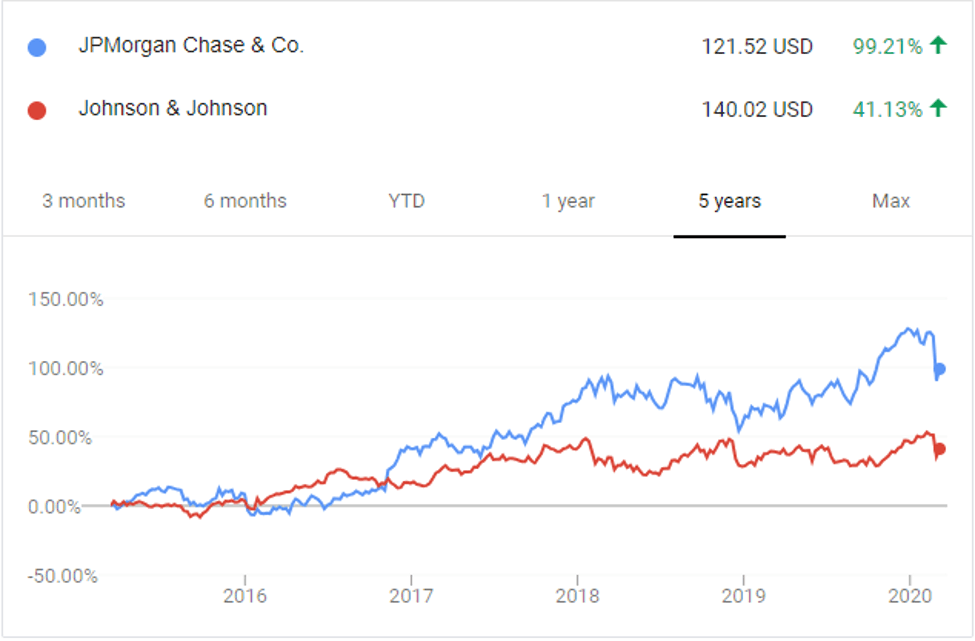Screen dimensions: 975x641
Task: Click the 140.02 USD price value
Action: click(757, 109)
